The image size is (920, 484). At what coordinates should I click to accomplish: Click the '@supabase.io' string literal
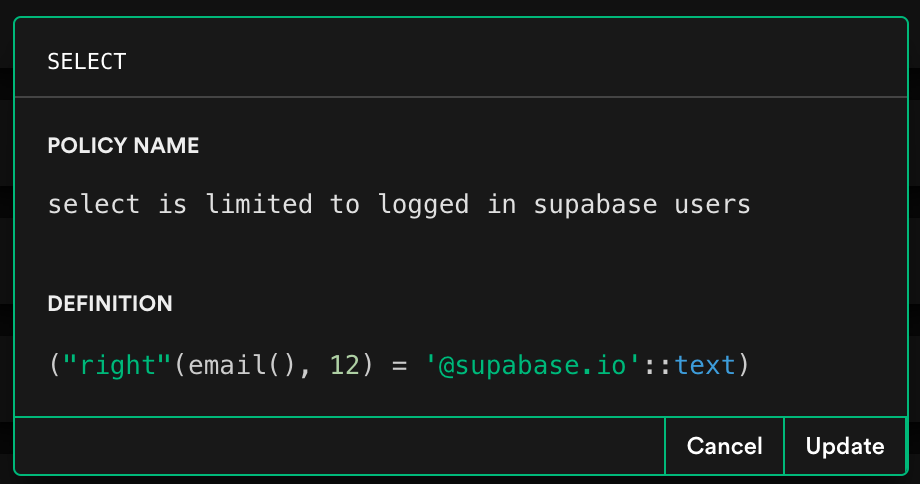(533, 365)
